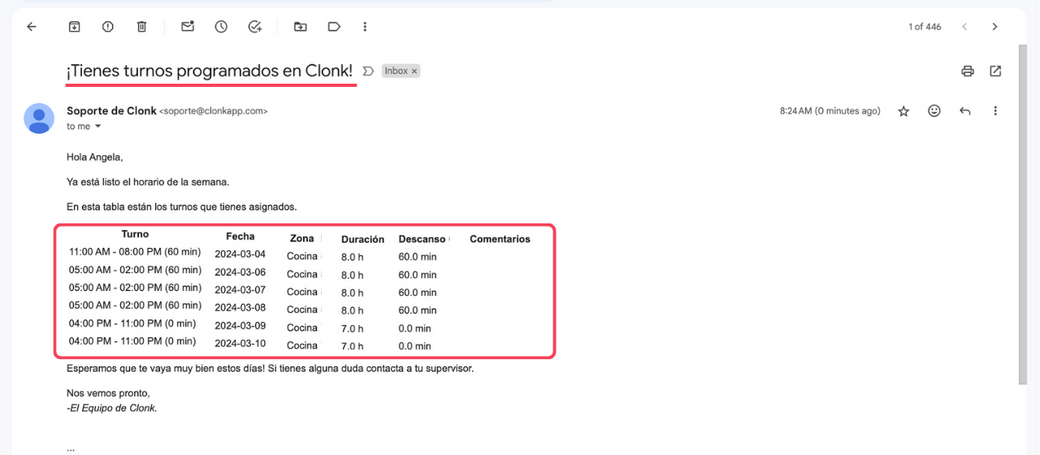Viewport: 1040px width, 455px height.
Task: Print the entire conversation
Action: click(x=967, y=71)
